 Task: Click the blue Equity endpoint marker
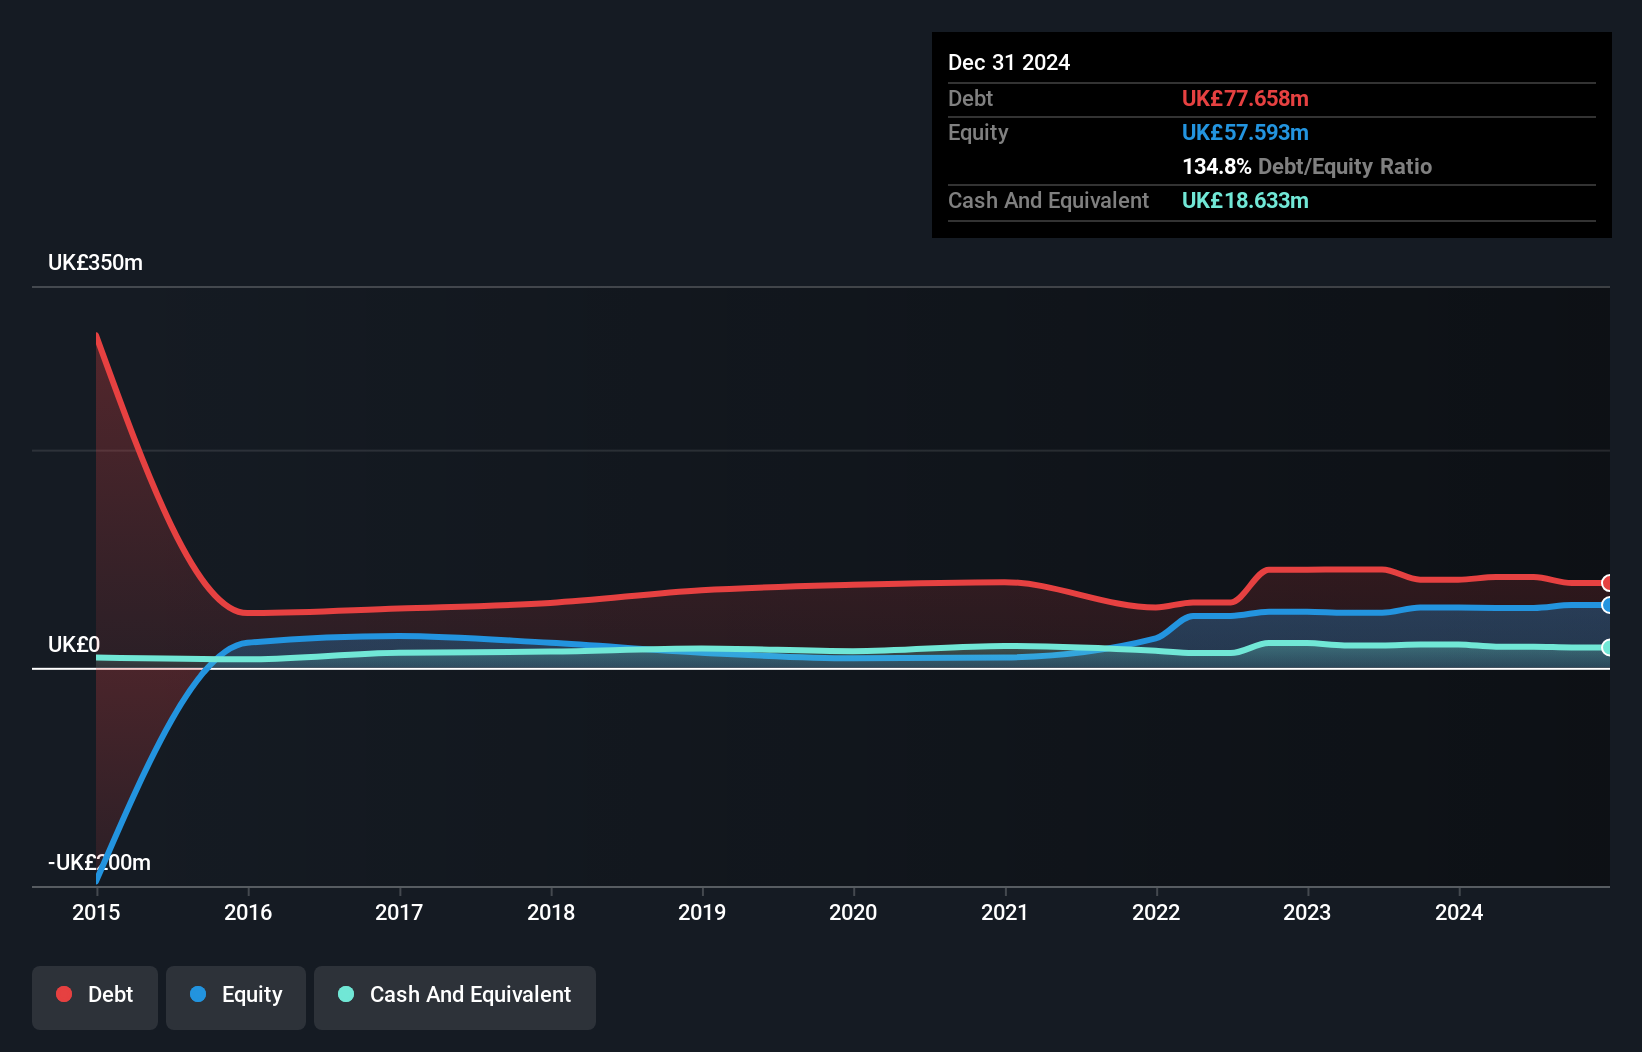tap(1608, 605)
